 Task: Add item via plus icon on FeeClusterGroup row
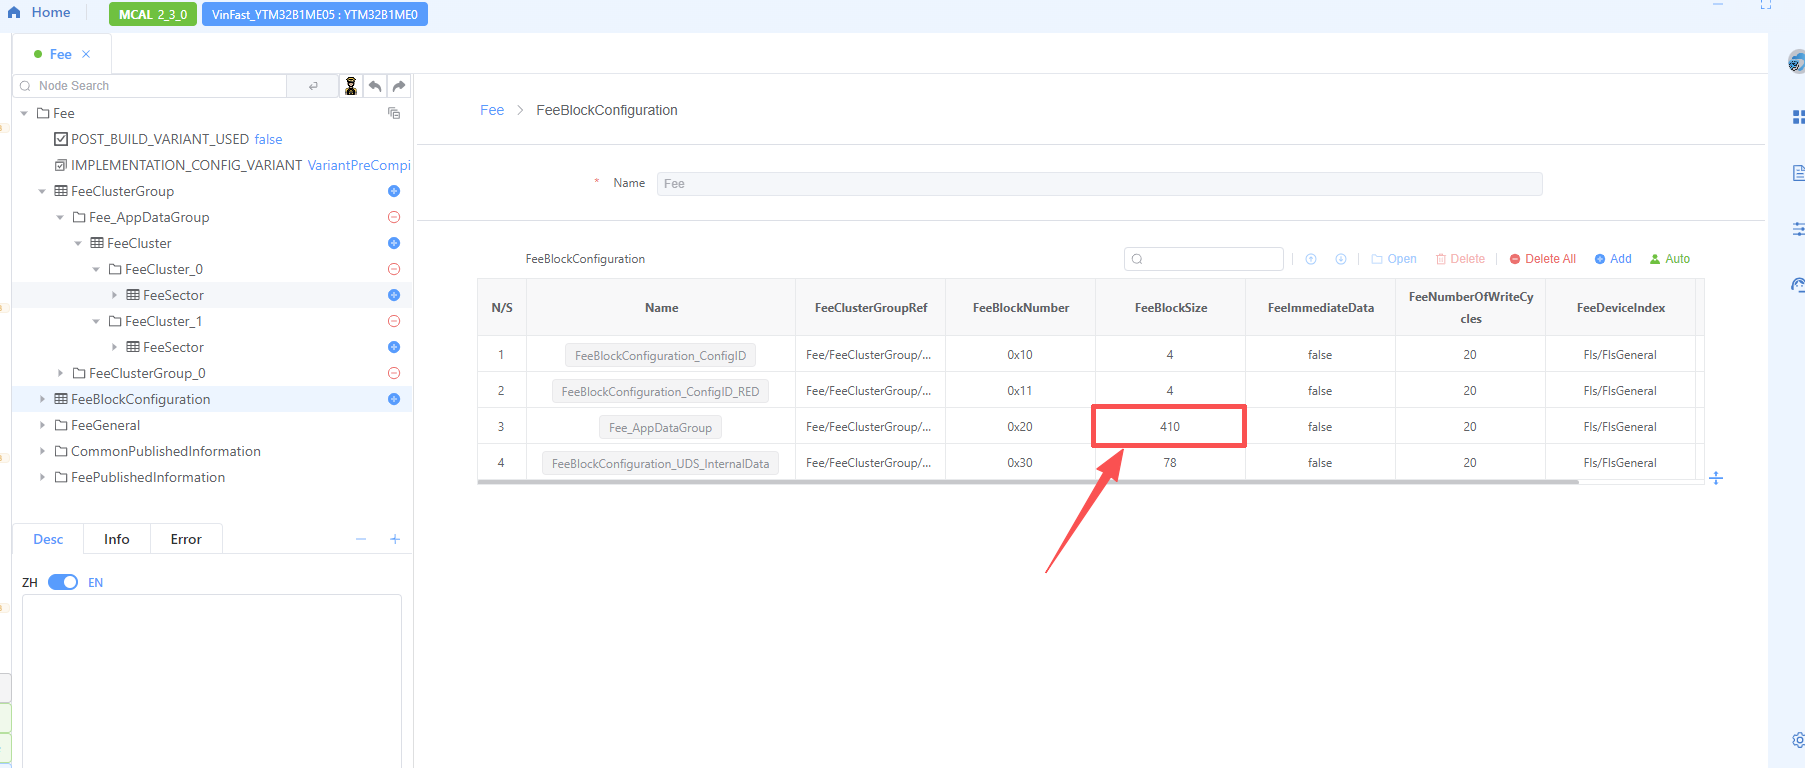[x=394, y=191]
